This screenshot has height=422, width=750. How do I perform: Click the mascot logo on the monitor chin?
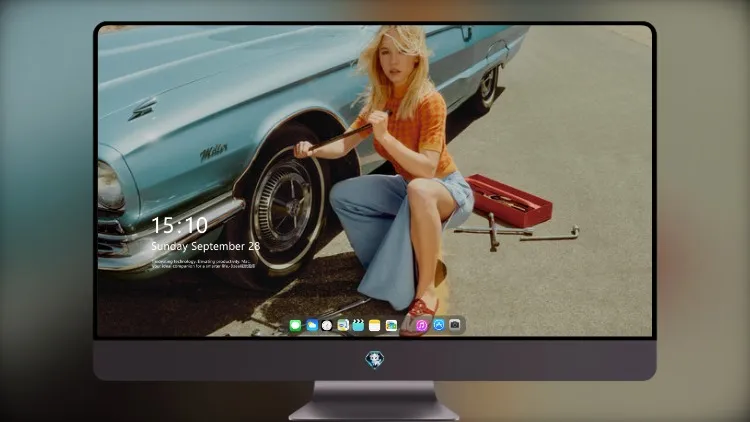coord(375,360)
